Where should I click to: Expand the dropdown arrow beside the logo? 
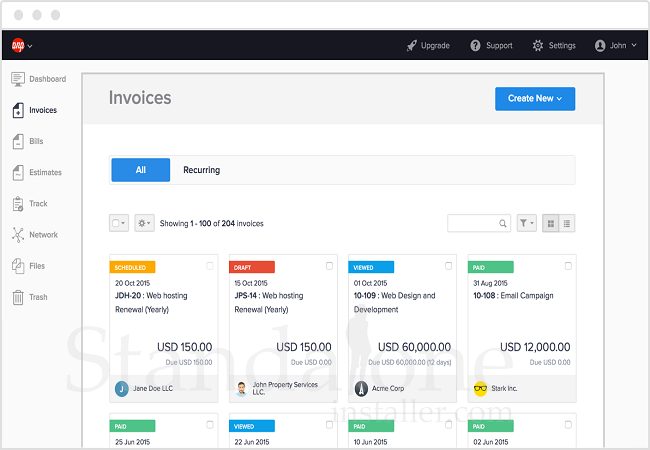click(30, 46)
